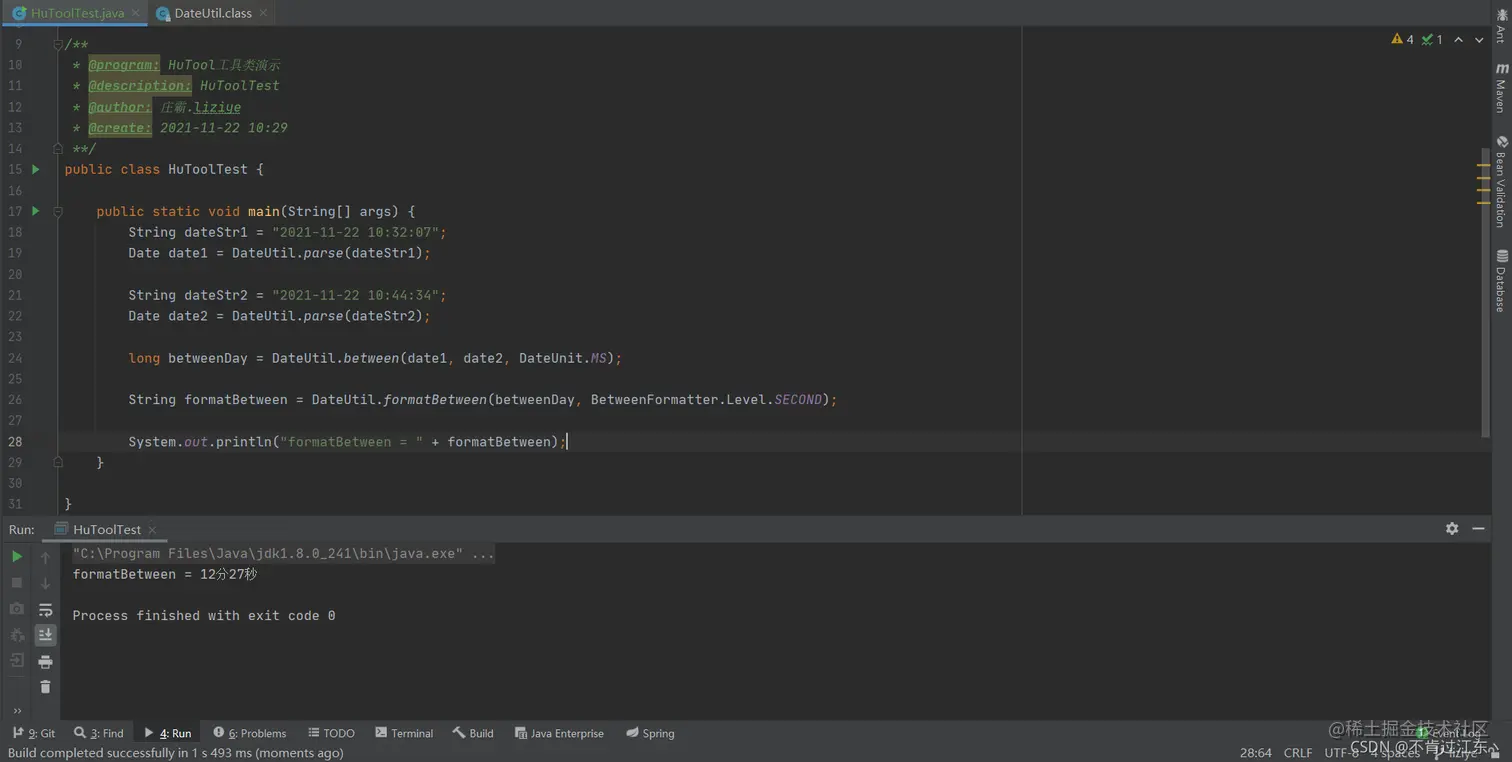1512x762 pixels.
Task: Click BetweenFormatter.Level.SECOND on line 26
Action: 706,399
